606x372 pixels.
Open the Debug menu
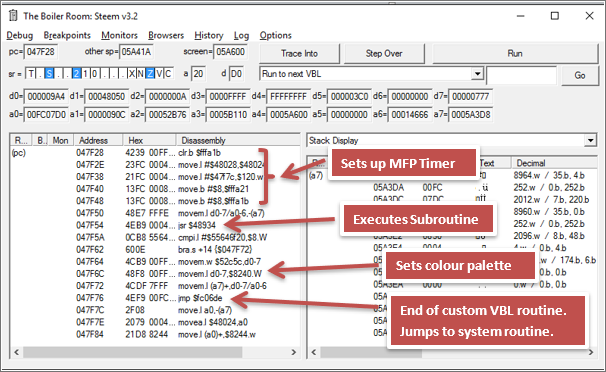[20, 36]
